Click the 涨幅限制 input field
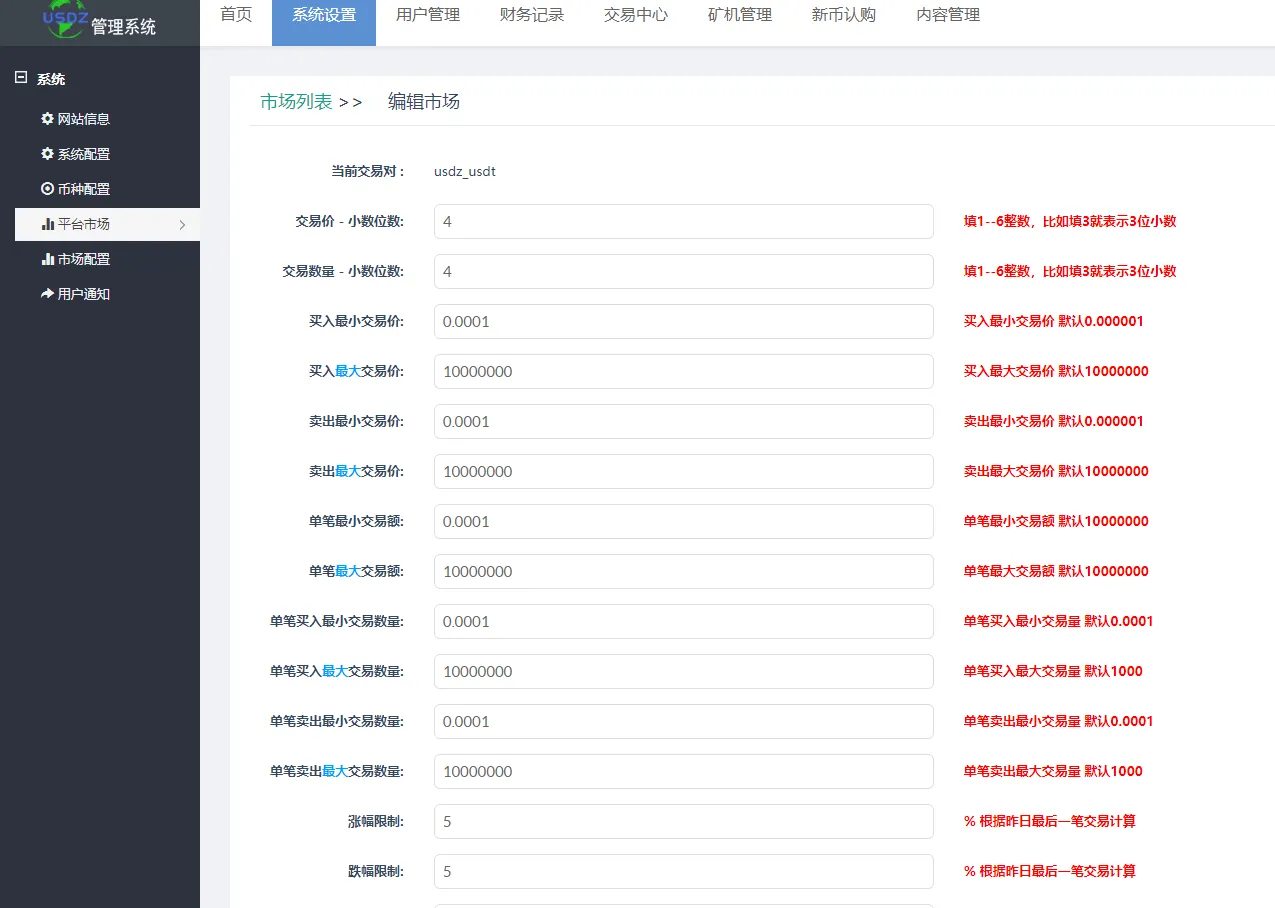 [x=683, y=821]
